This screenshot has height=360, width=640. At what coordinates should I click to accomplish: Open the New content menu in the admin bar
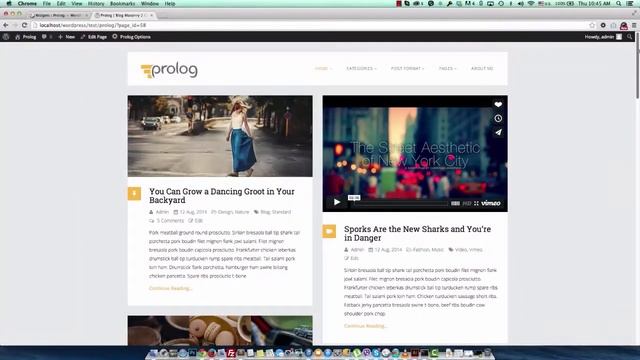pyautogui.click(x=66, y=37)
